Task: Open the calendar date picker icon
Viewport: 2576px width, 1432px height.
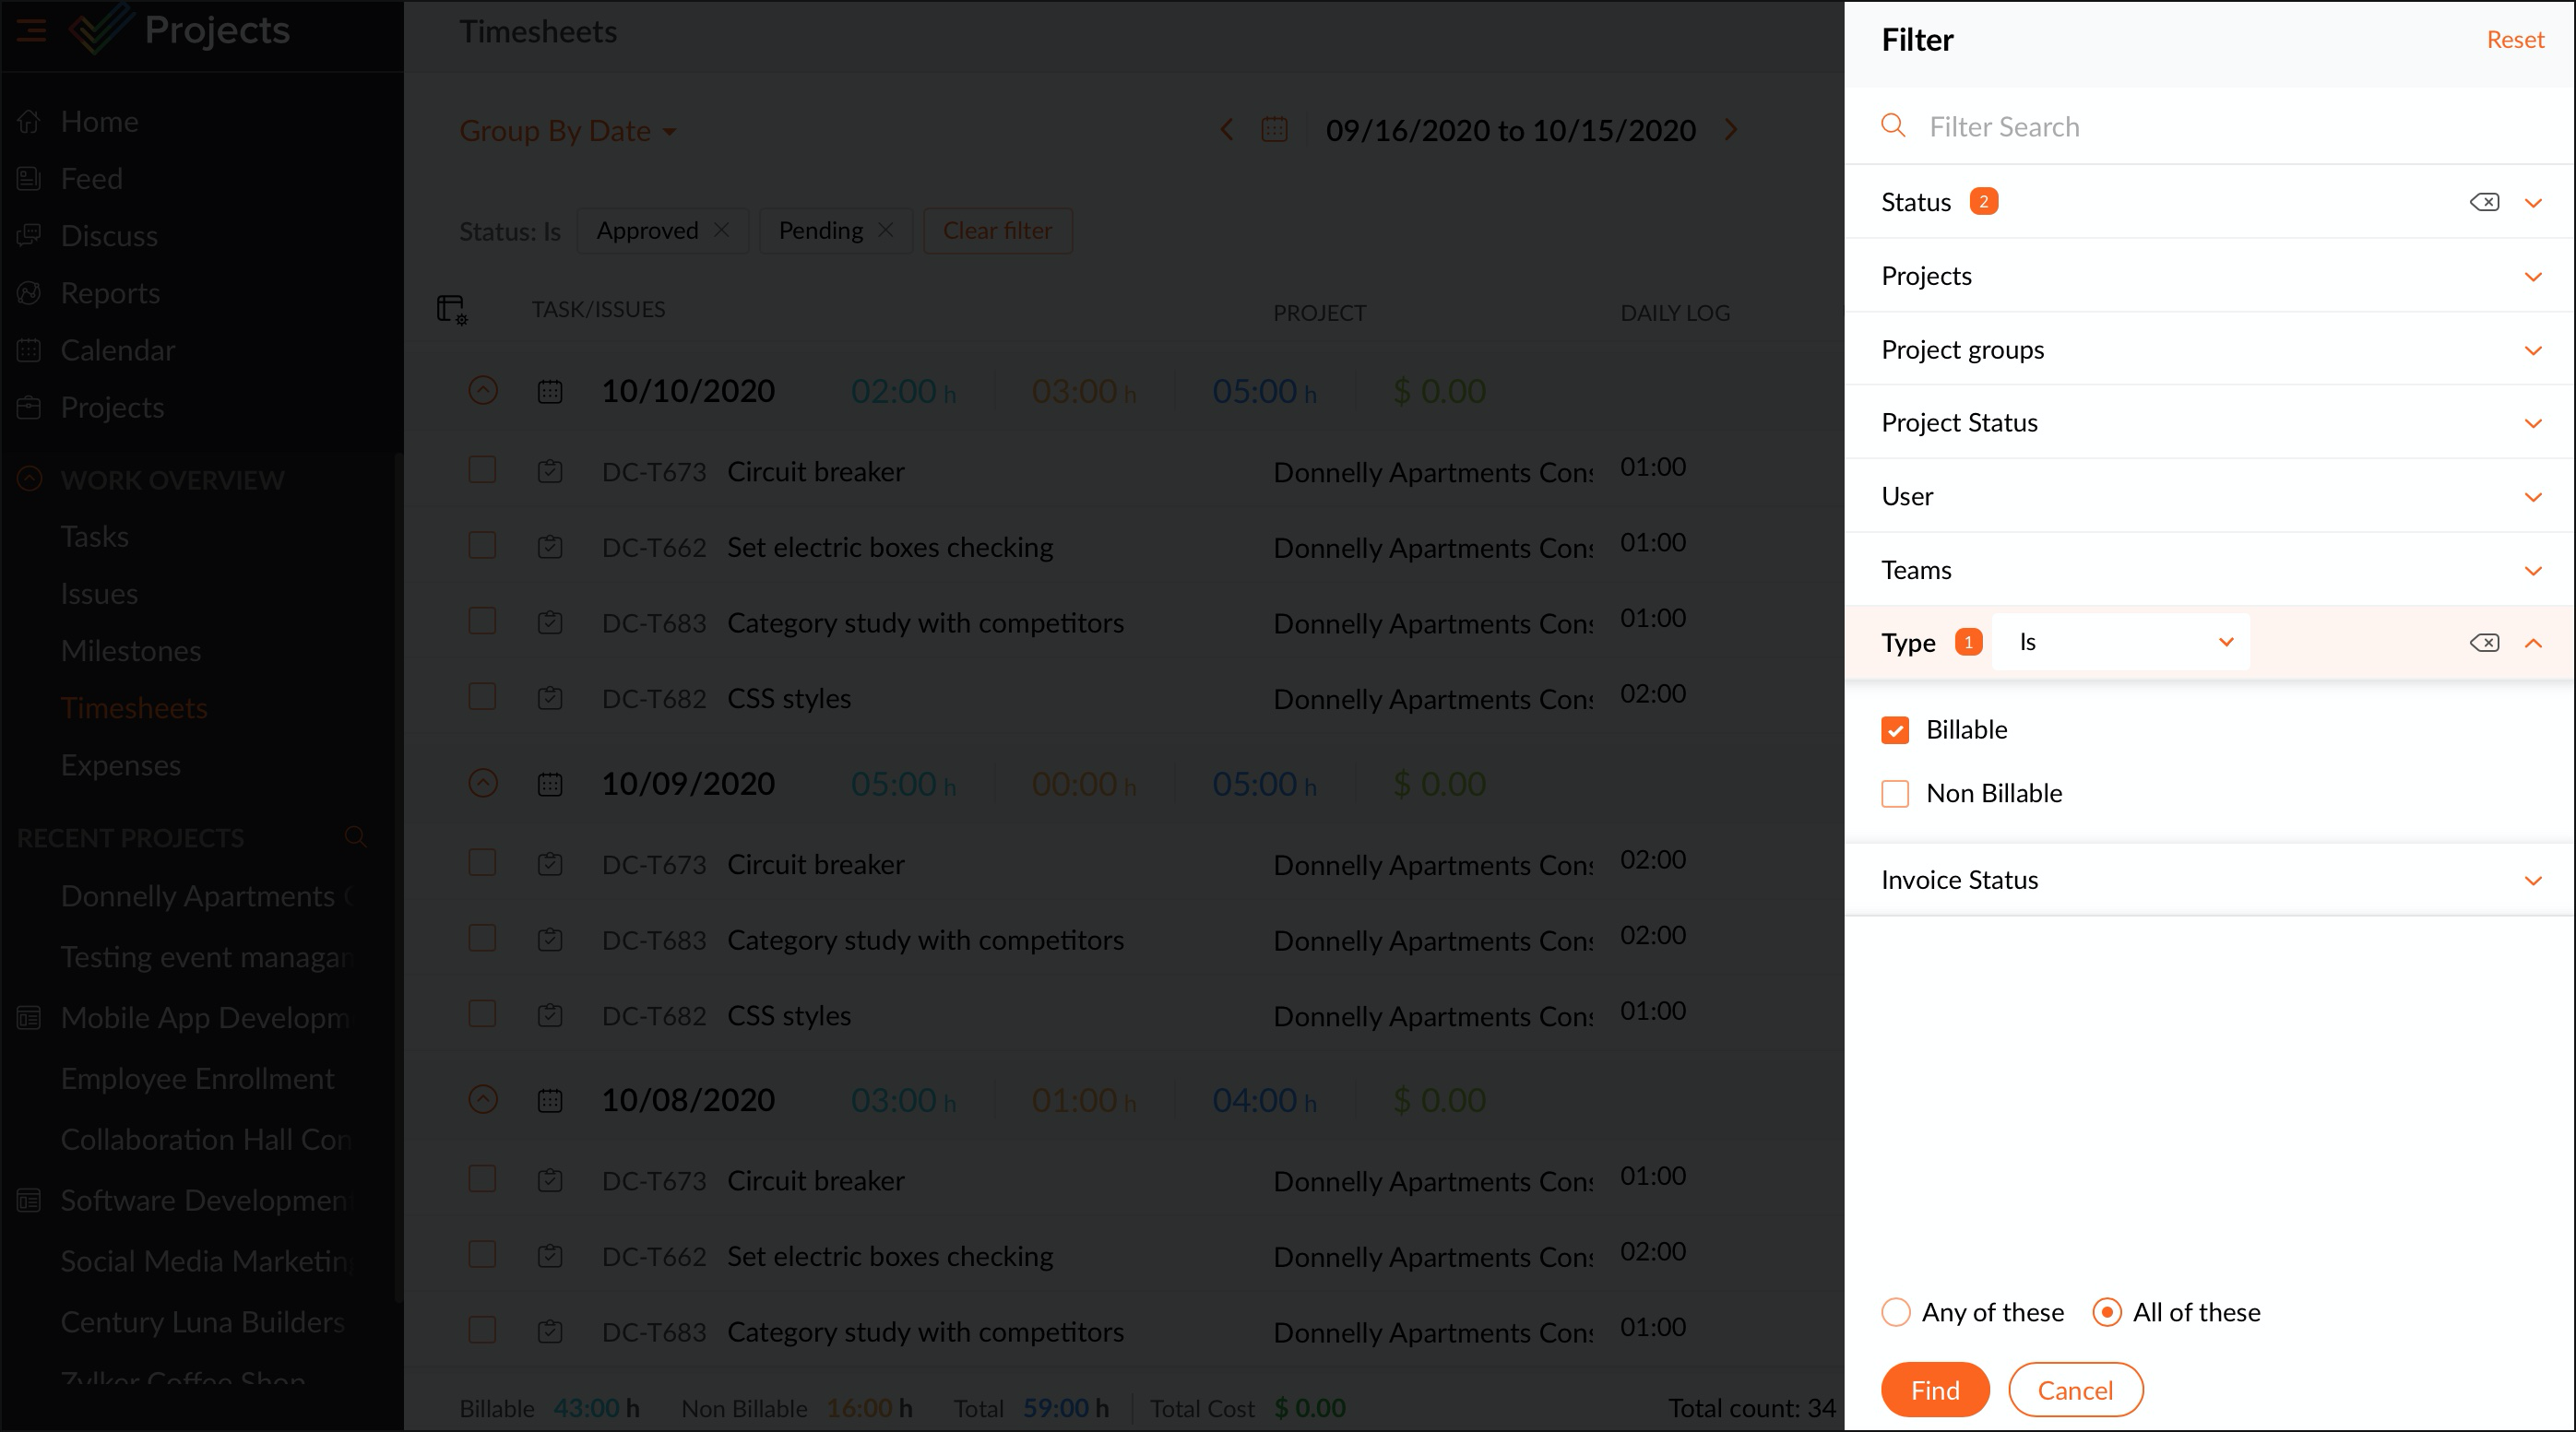Action: pos(1274,130)
